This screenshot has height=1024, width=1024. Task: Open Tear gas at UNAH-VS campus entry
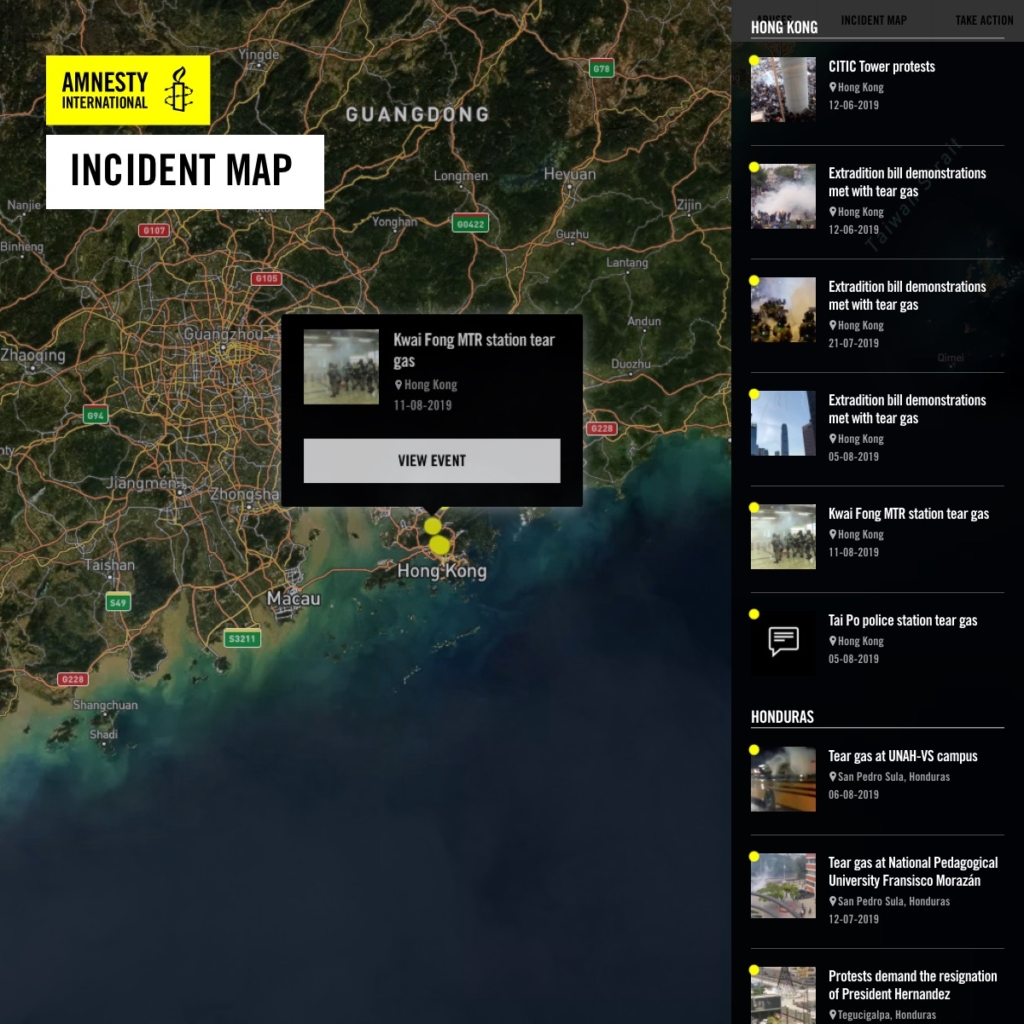pyautogui.click(x=902, y=757)
